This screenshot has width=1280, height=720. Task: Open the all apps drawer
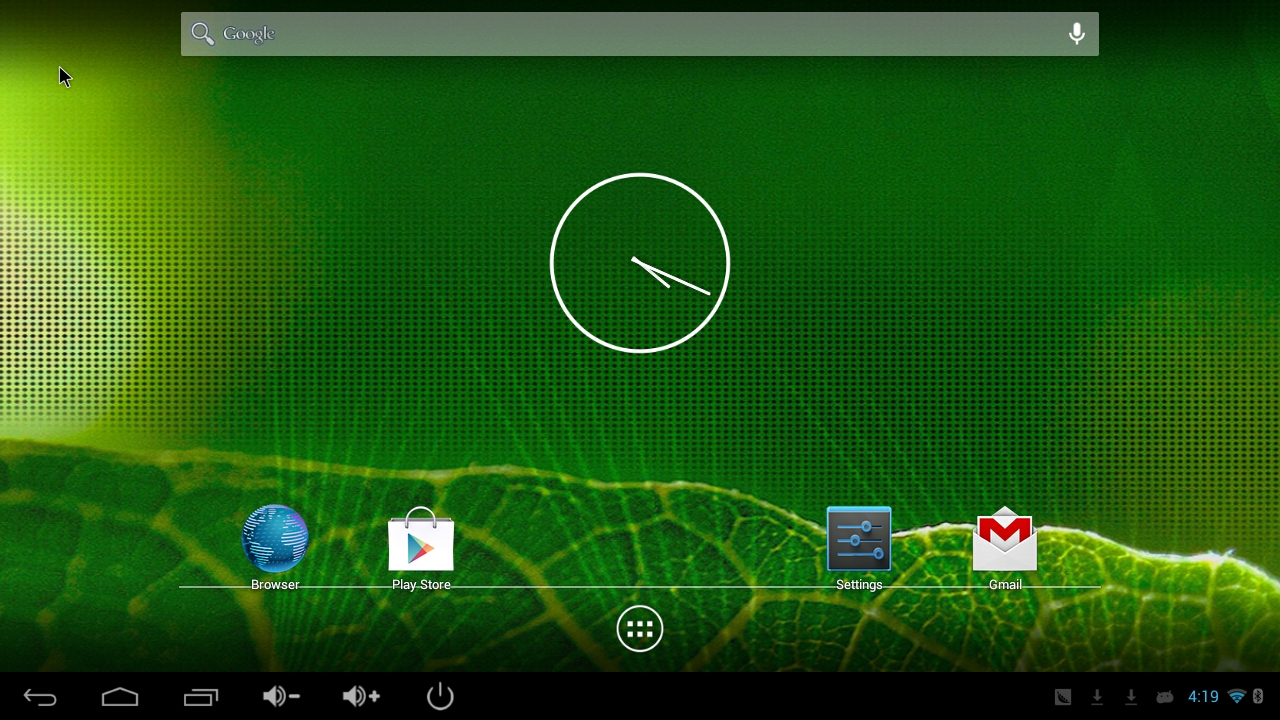click(x=640, y=629)
